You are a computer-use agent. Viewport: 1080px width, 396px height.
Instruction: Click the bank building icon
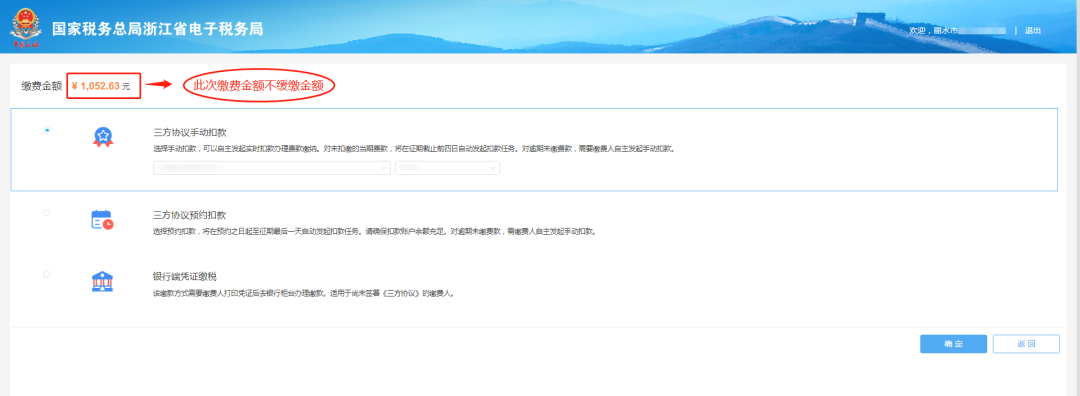pos(103,281)
